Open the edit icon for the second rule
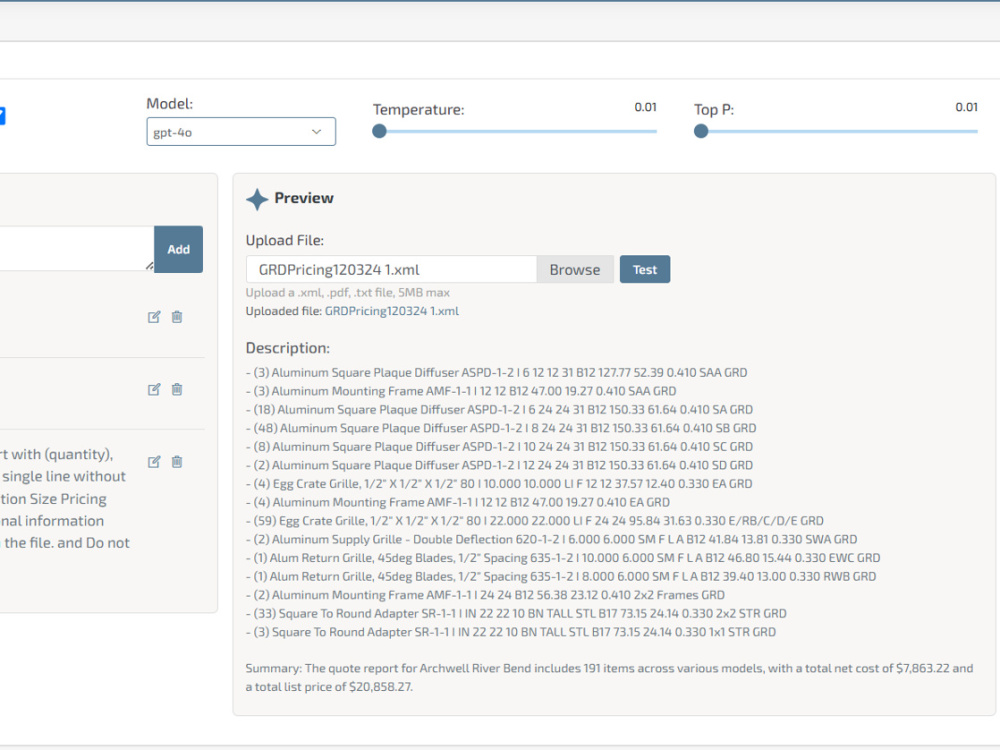1000x750 pixels. coord(154,389)
